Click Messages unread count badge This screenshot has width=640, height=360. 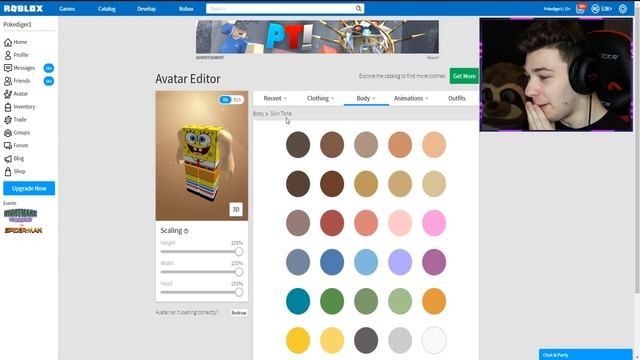[49, 68]
